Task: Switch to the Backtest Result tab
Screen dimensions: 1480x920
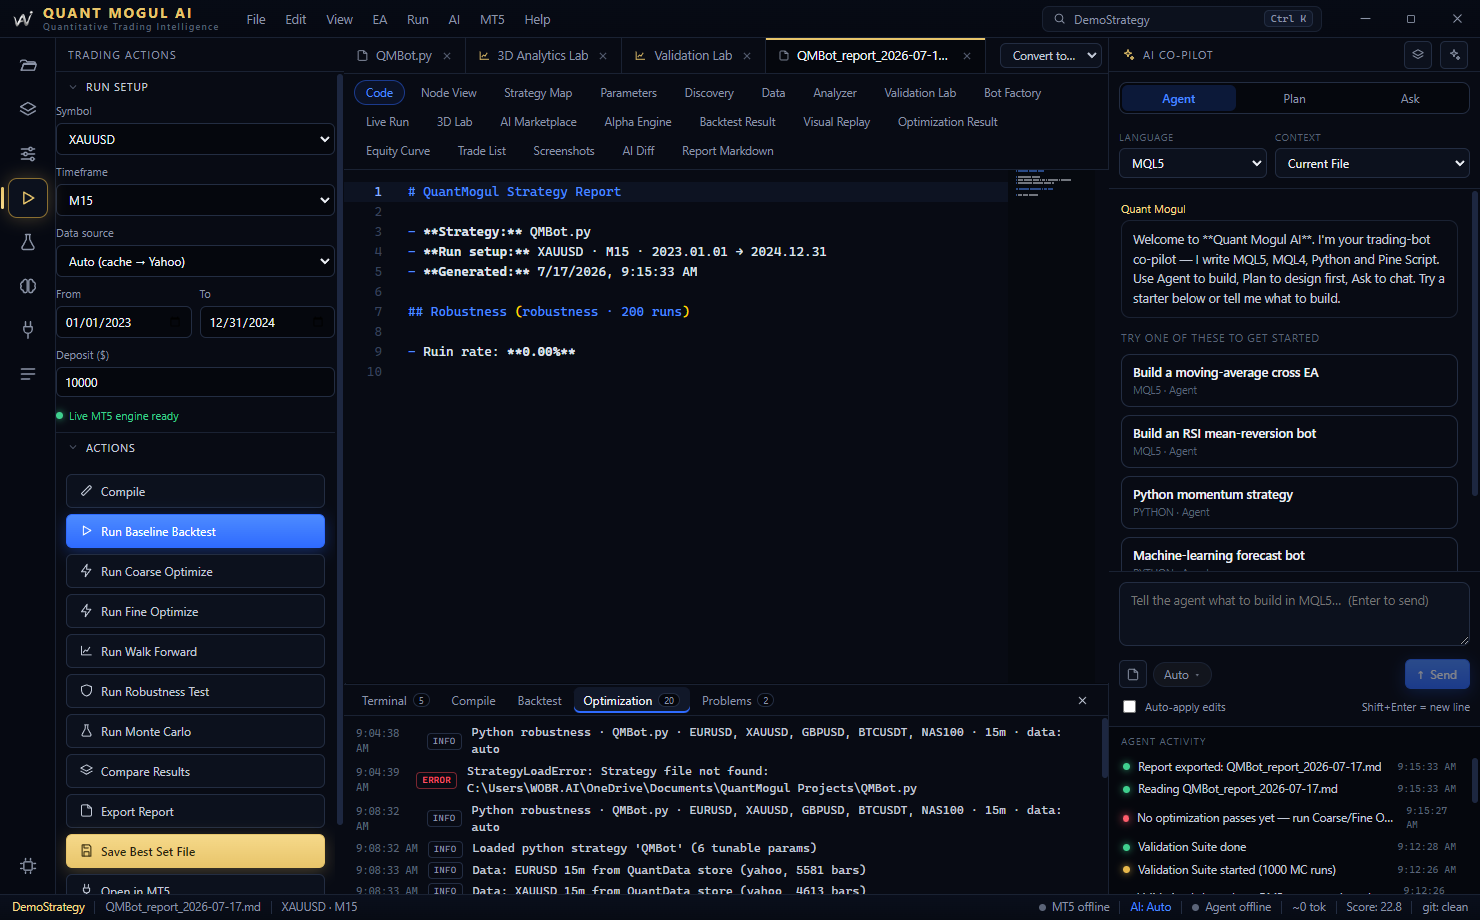Action: click(738, 122)
